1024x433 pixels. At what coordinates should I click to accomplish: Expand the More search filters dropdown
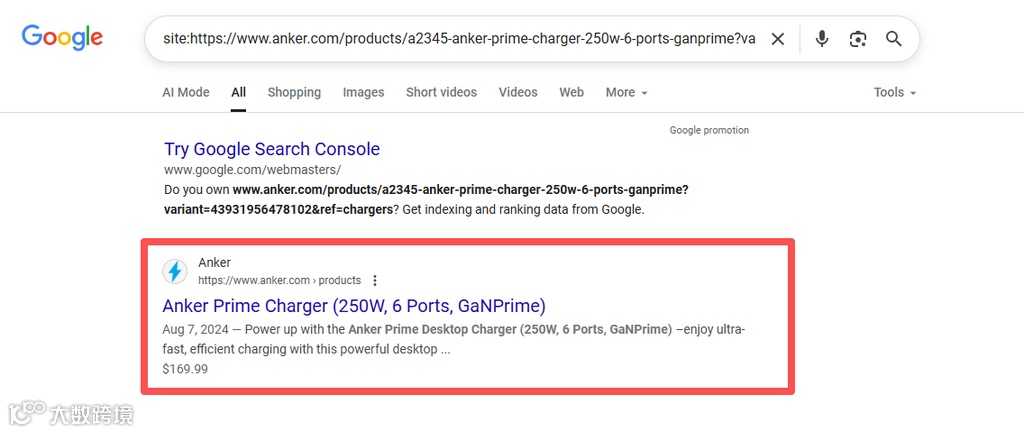(626, 92)
